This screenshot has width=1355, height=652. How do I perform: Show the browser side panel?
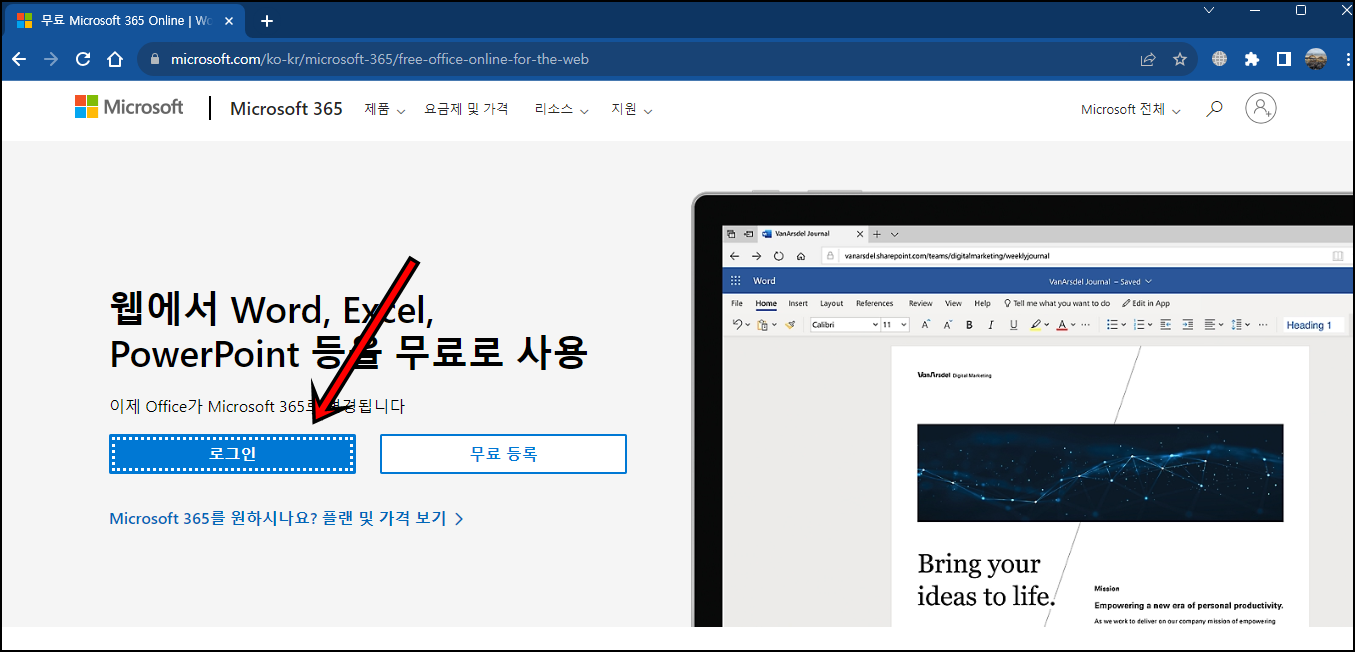1283,59
